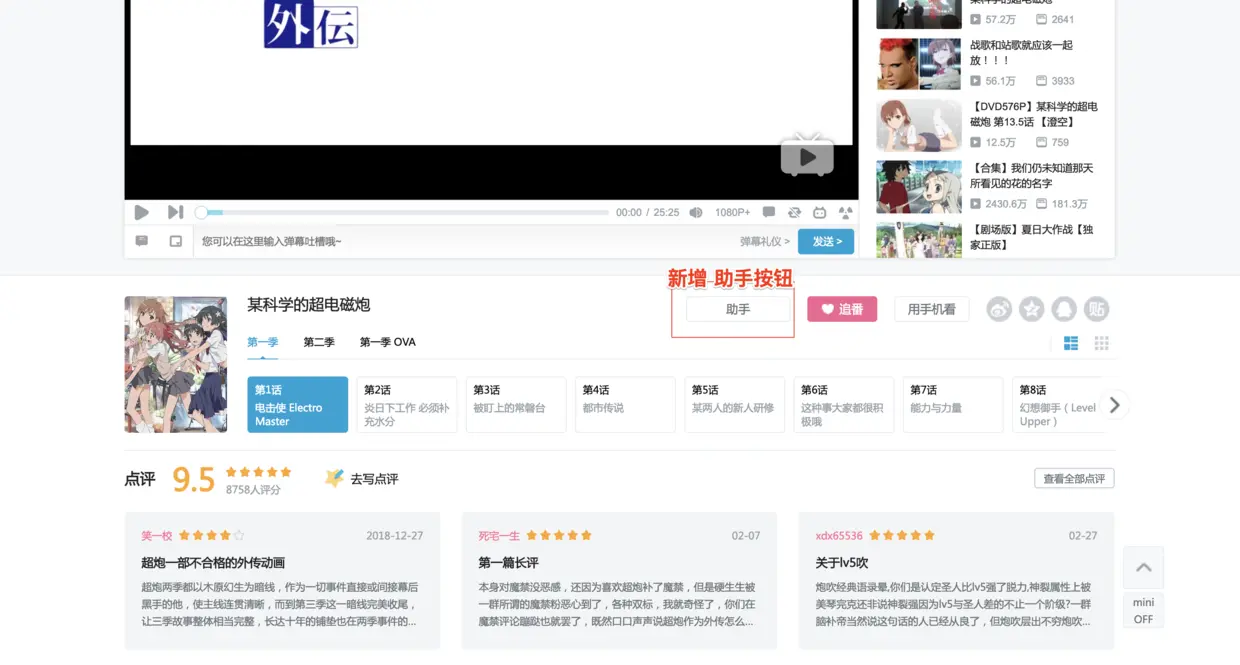Open the 1080P+ quality selector

[732, 213]
